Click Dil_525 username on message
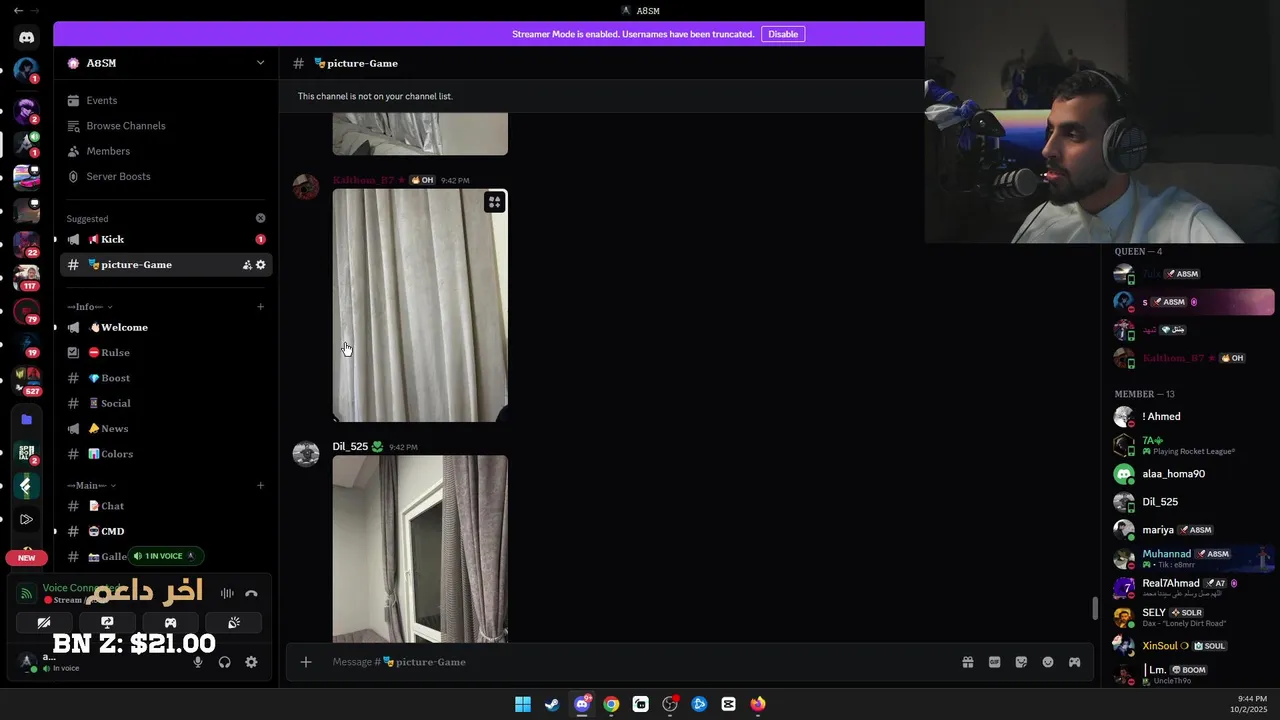This screenshot has width=1280, height=720. [x=350, y=447]
